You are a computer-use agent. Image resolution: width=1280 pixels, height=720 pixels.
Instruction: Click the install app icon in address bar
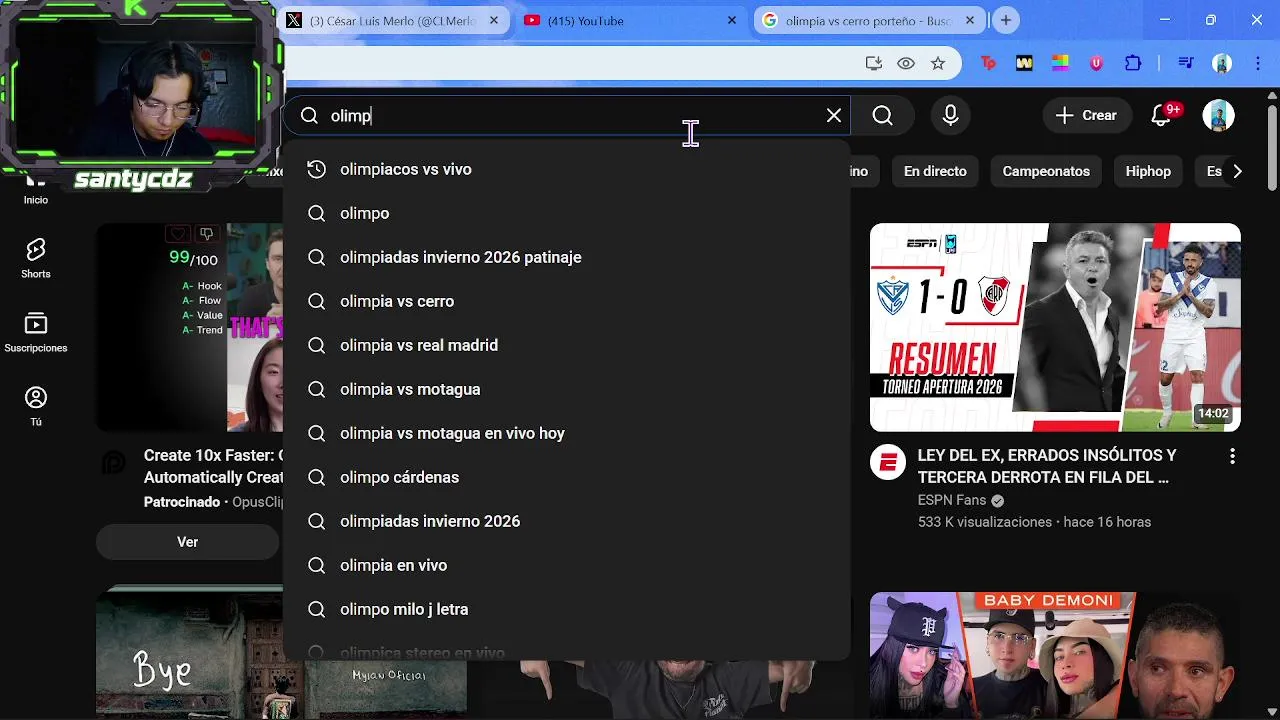[874, 63]
